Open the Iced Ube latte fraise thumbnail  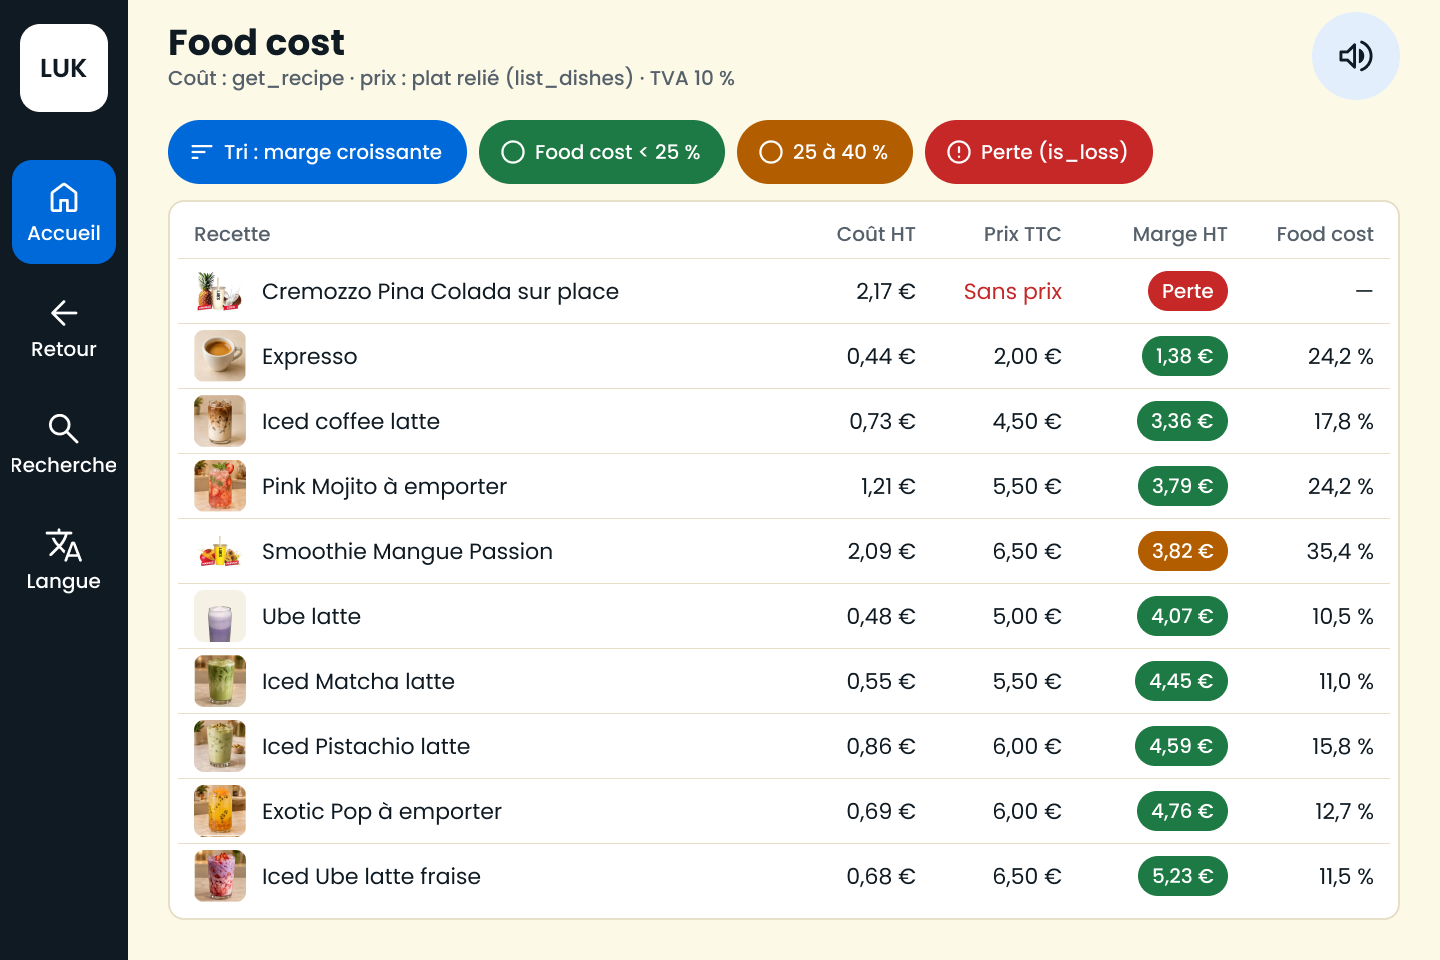(x=220, y=876)
